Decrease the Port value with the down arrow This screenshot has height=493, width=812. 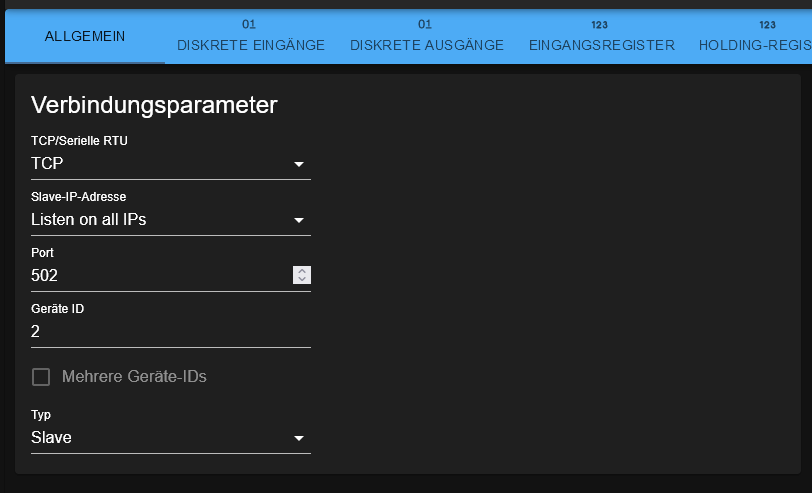302,280
